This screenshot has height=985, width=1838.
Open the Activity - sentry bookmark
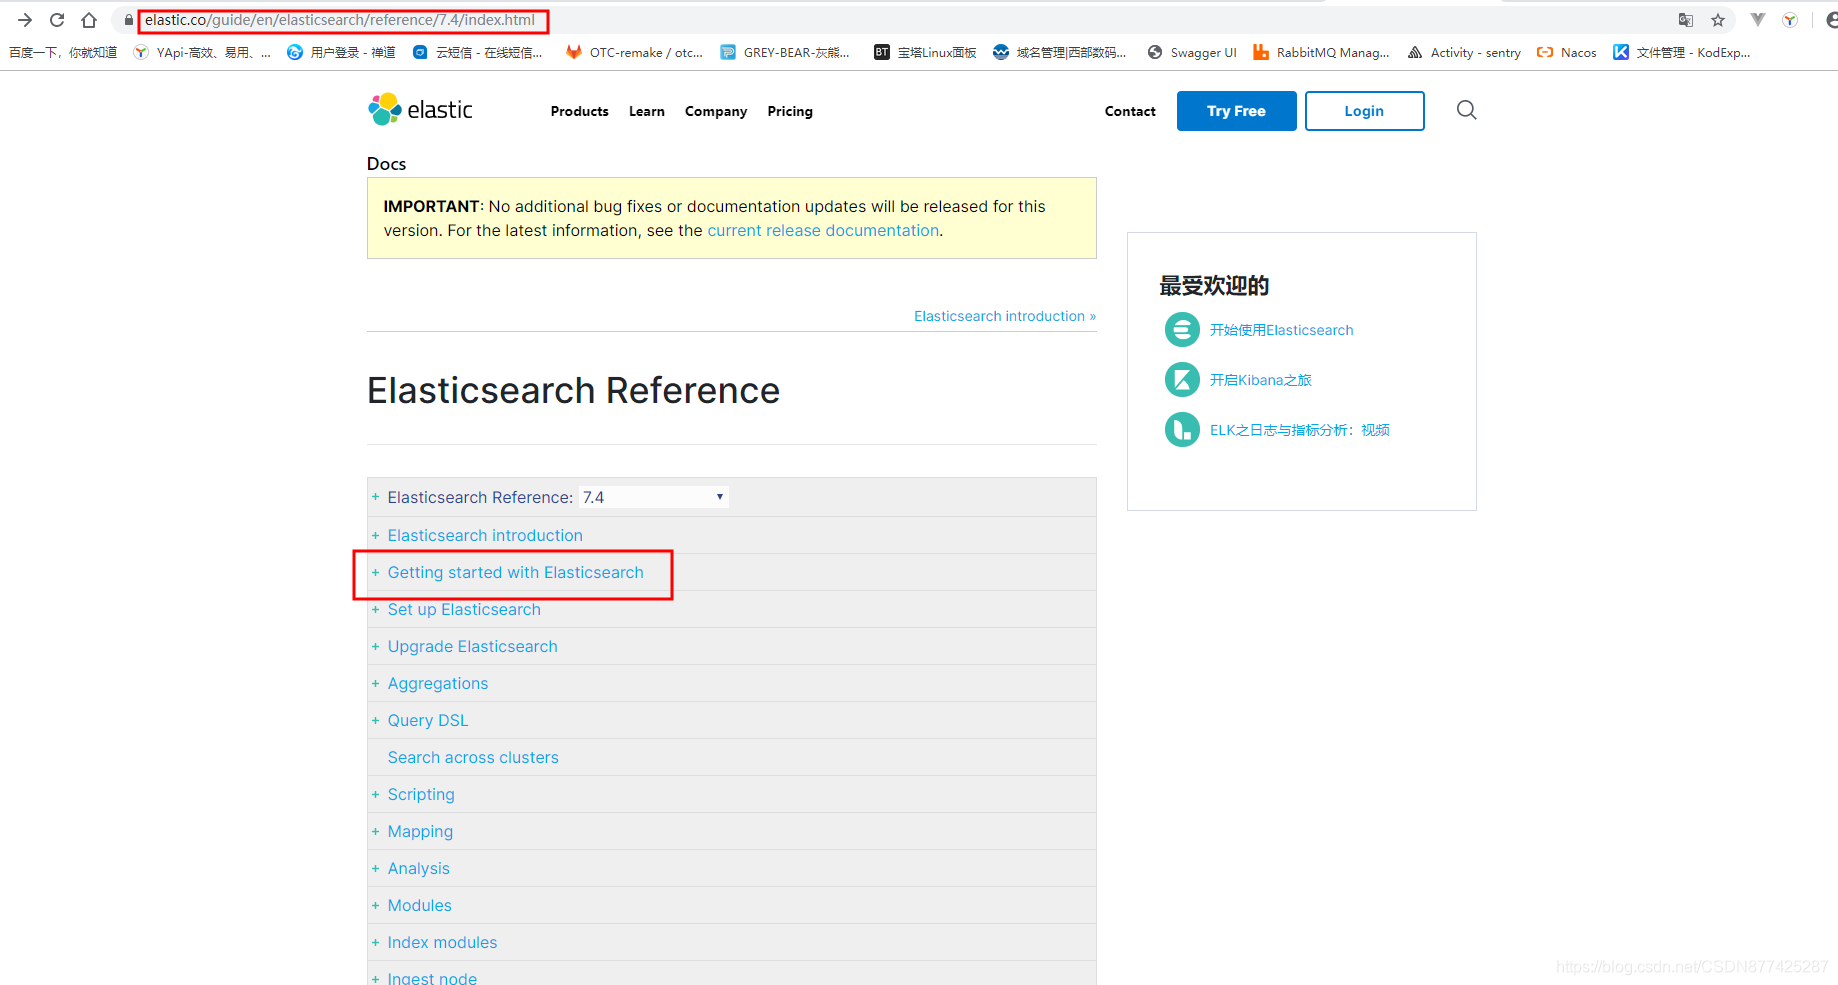1464,52
